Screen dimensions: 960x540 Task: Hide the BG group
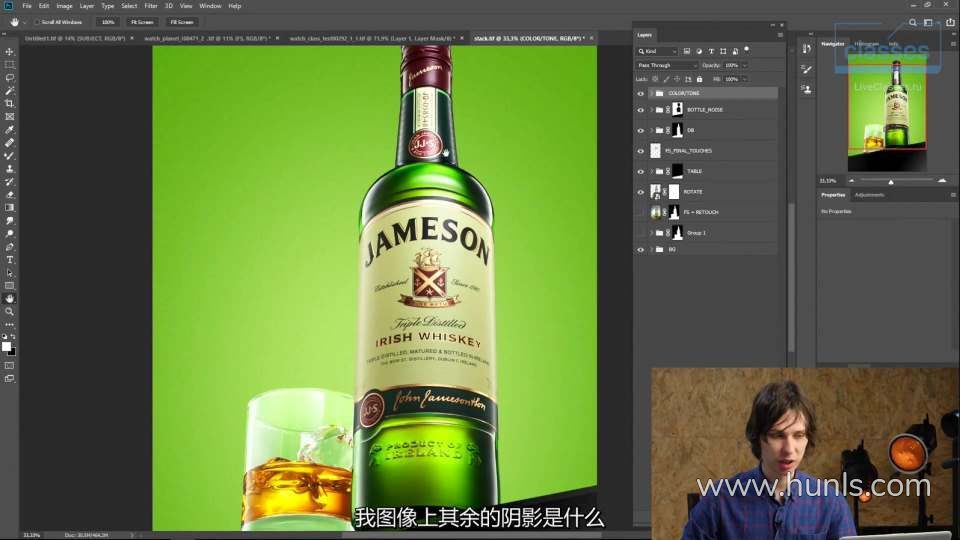pos(640,250)
